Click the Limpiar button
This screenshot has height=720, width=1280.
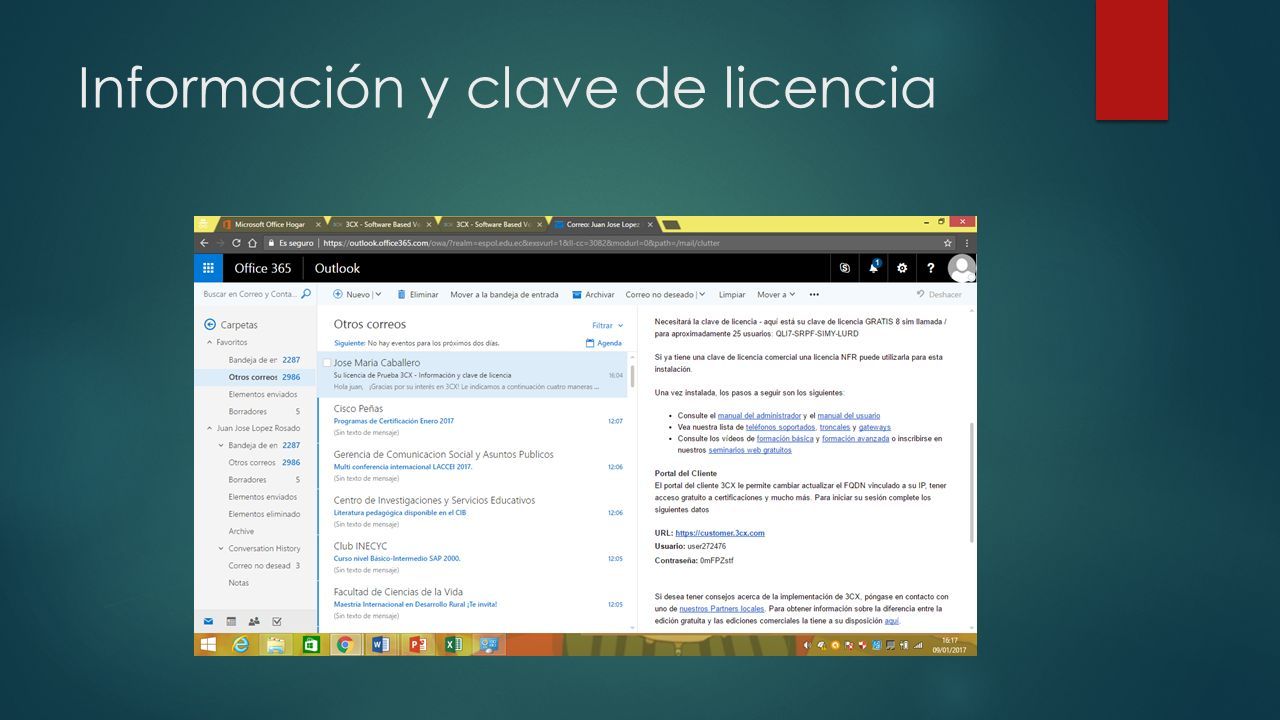coord(732,294)
